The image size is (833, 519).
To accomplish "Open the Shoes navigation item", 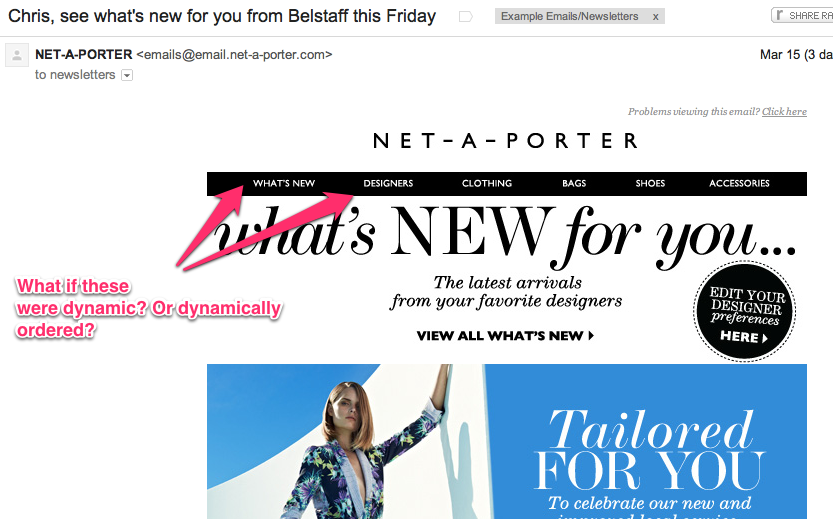I will click(650, 184).
